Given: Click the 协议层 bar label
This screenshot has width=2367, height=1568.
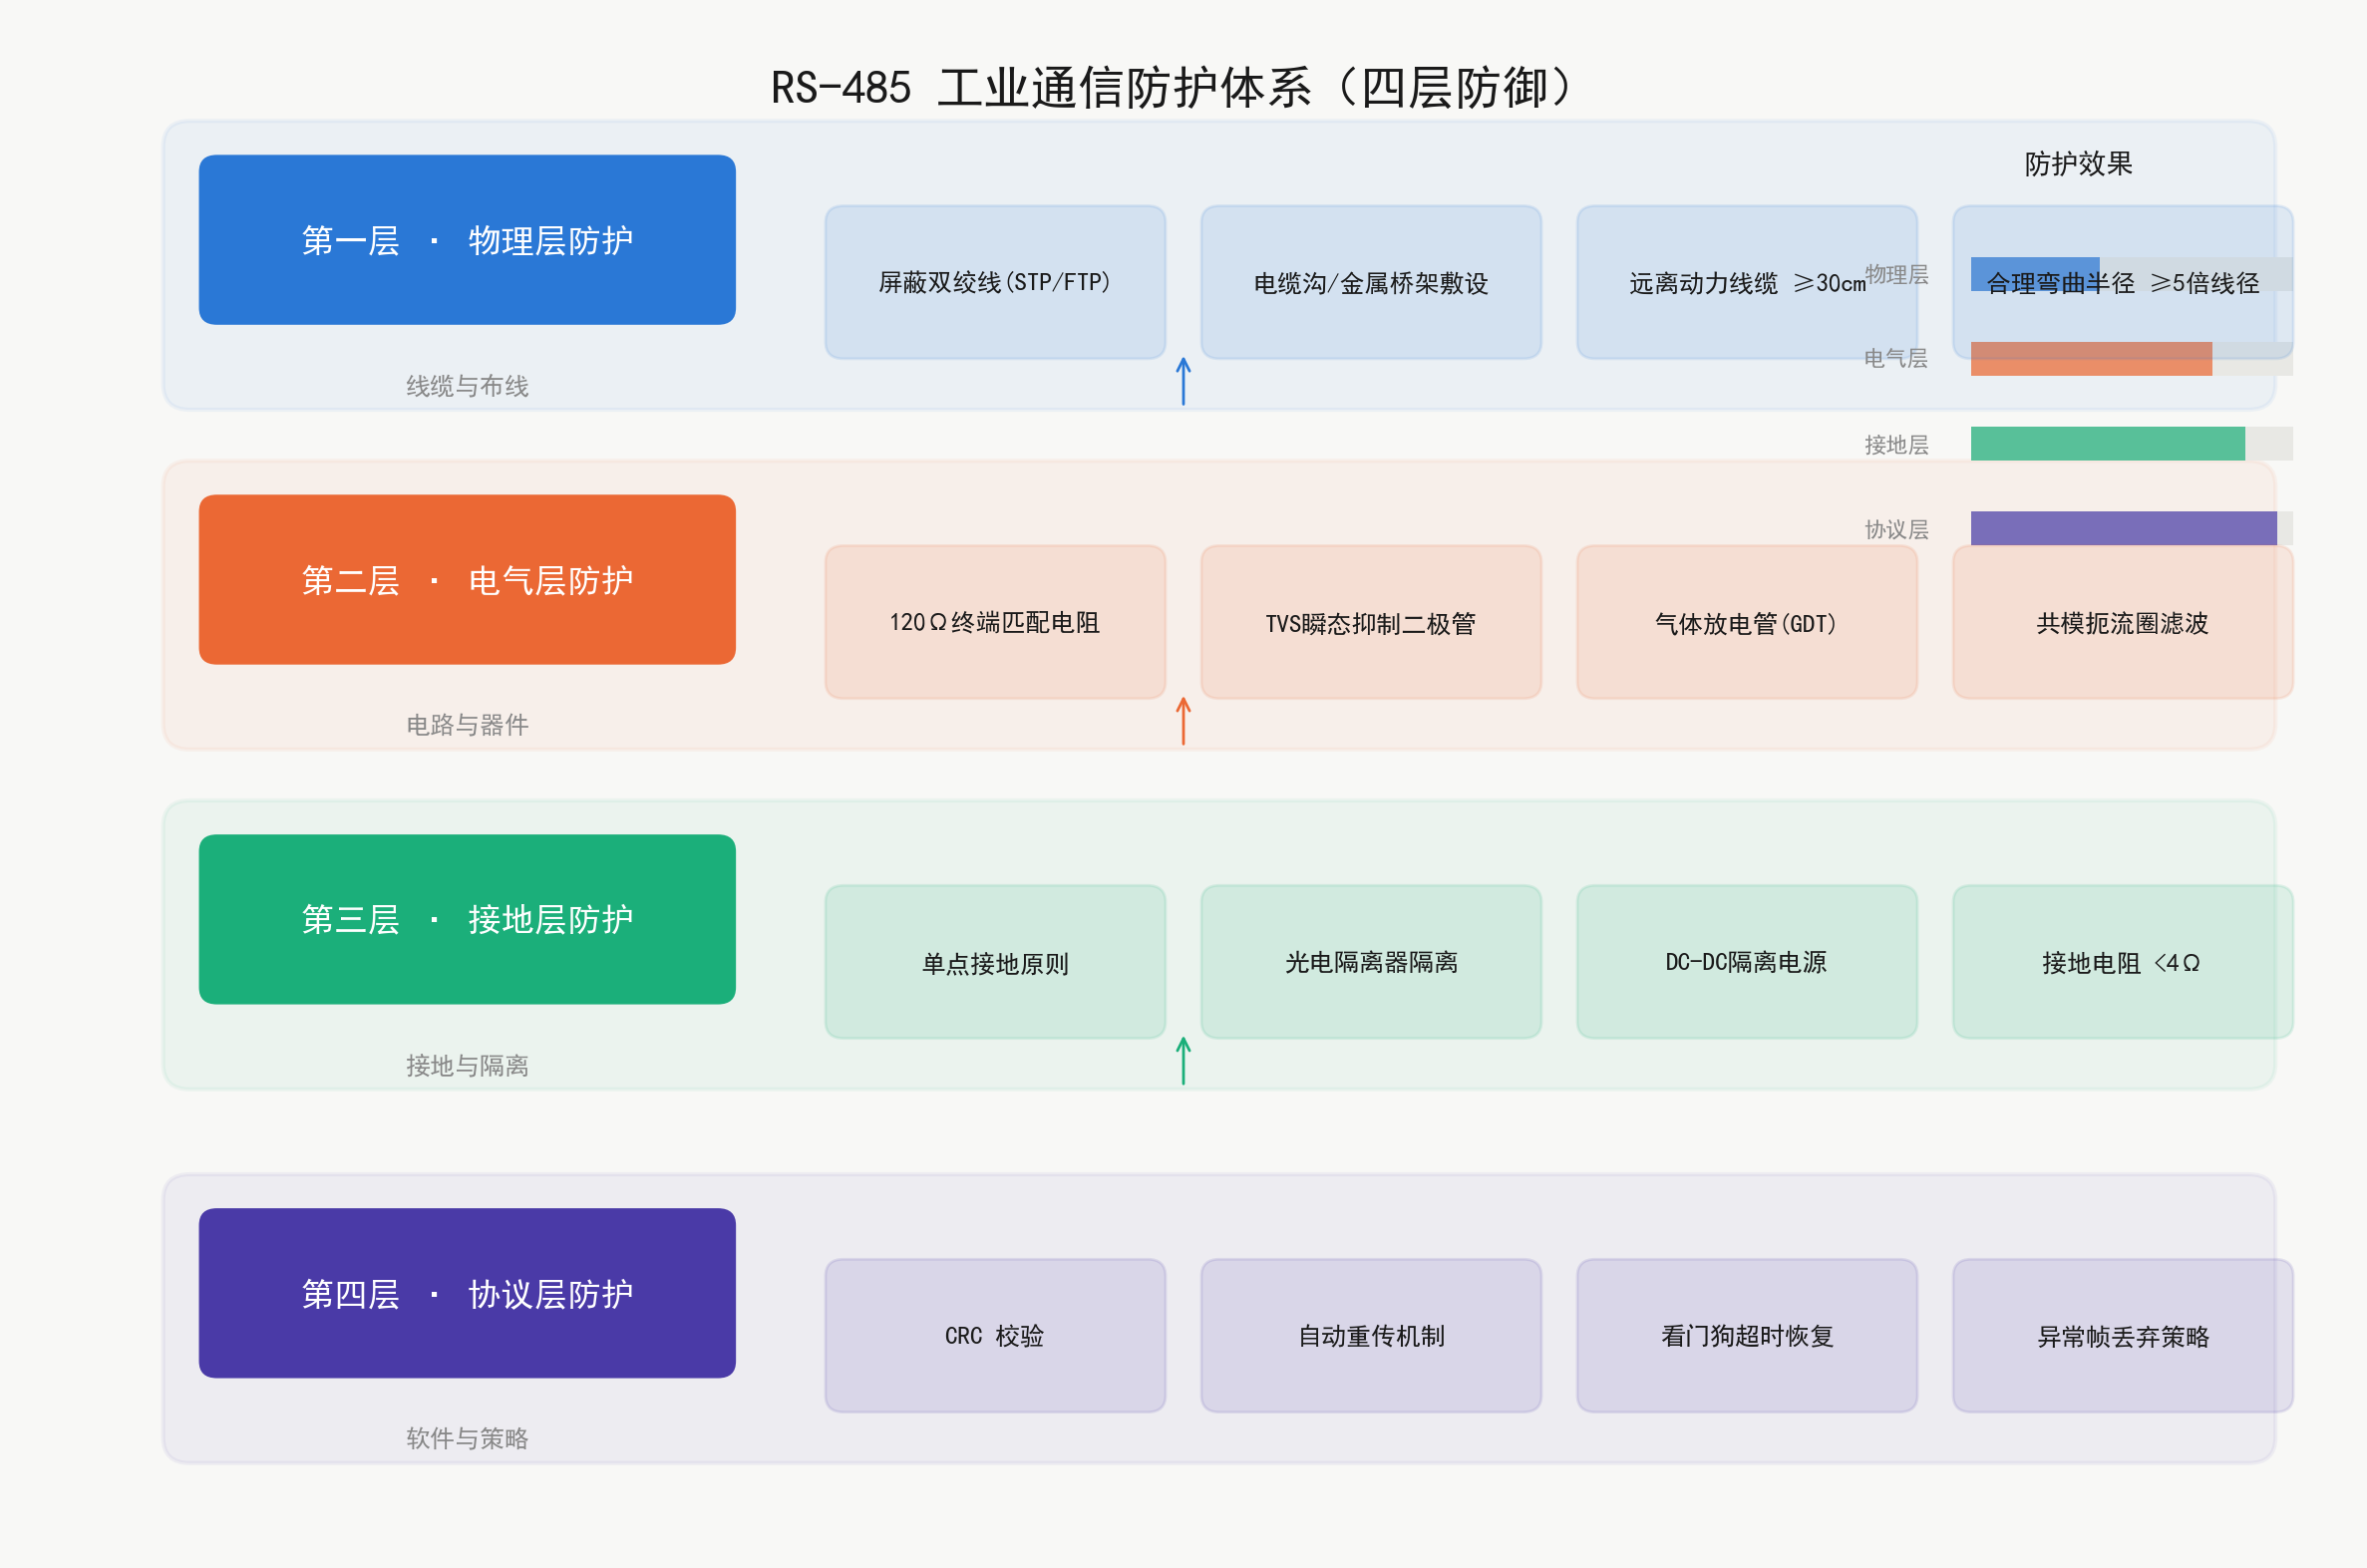Looking at the screenshot, I should click(x=1896, y=530).
